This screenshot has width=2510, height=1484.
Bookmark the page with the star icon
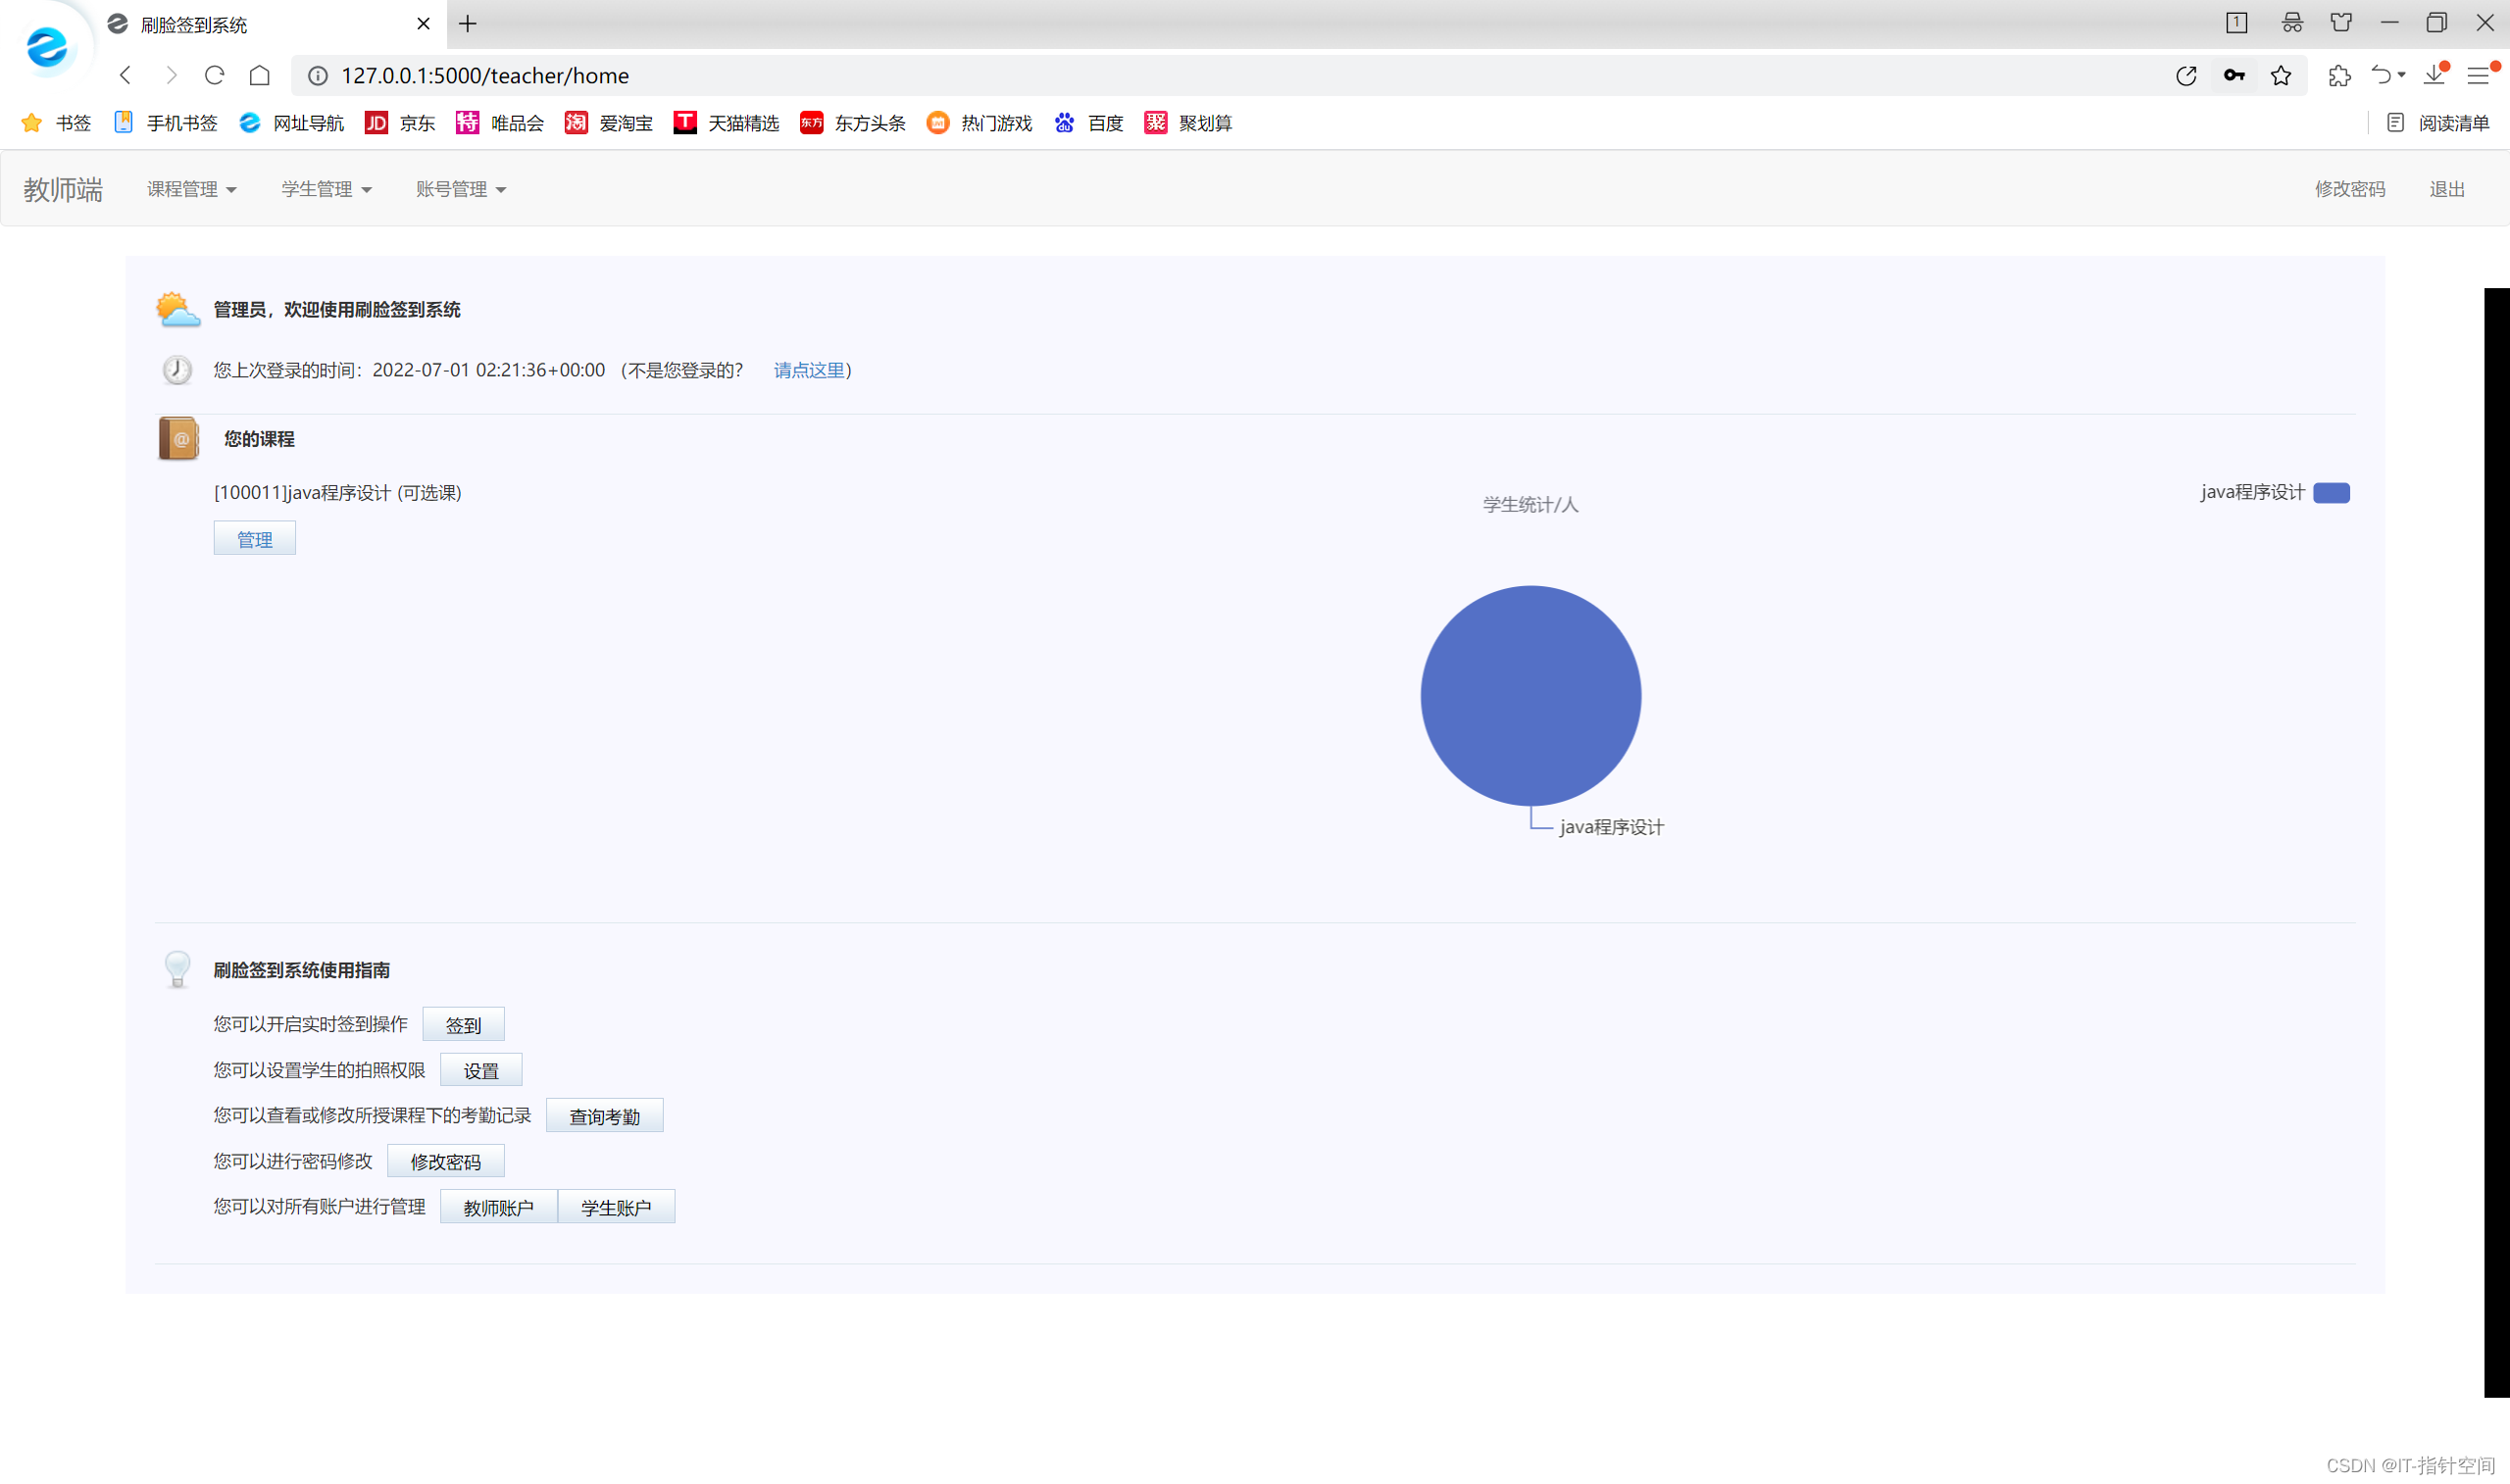tap(2280, 76)
